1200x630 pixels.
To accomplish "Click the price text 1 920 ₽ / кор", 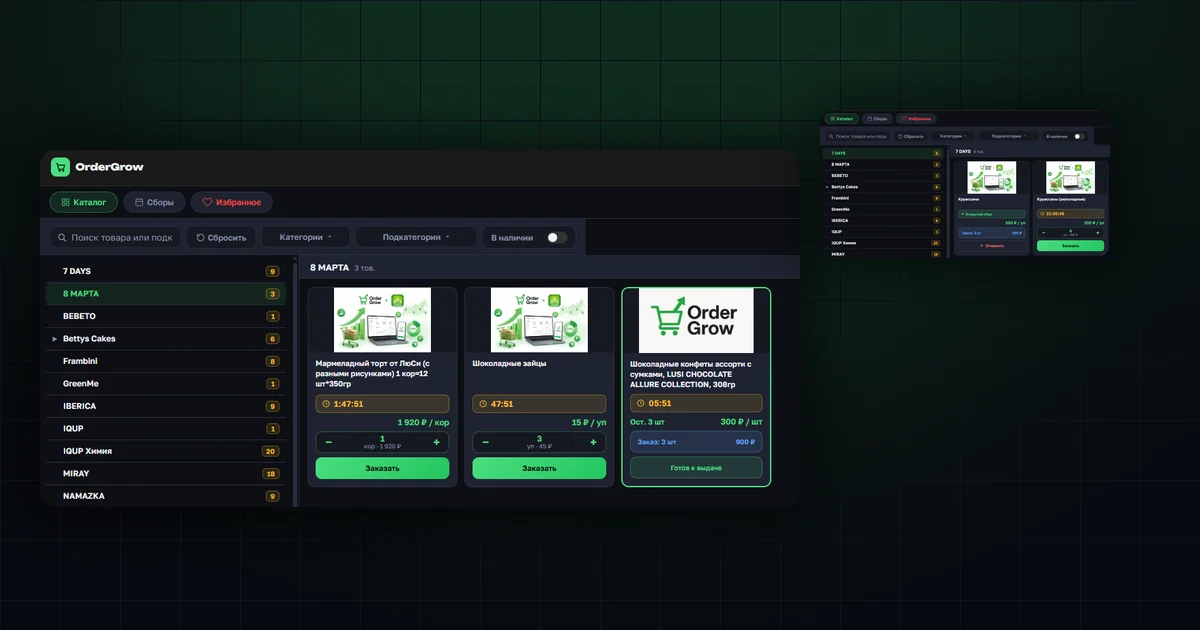I will point(423,422).
